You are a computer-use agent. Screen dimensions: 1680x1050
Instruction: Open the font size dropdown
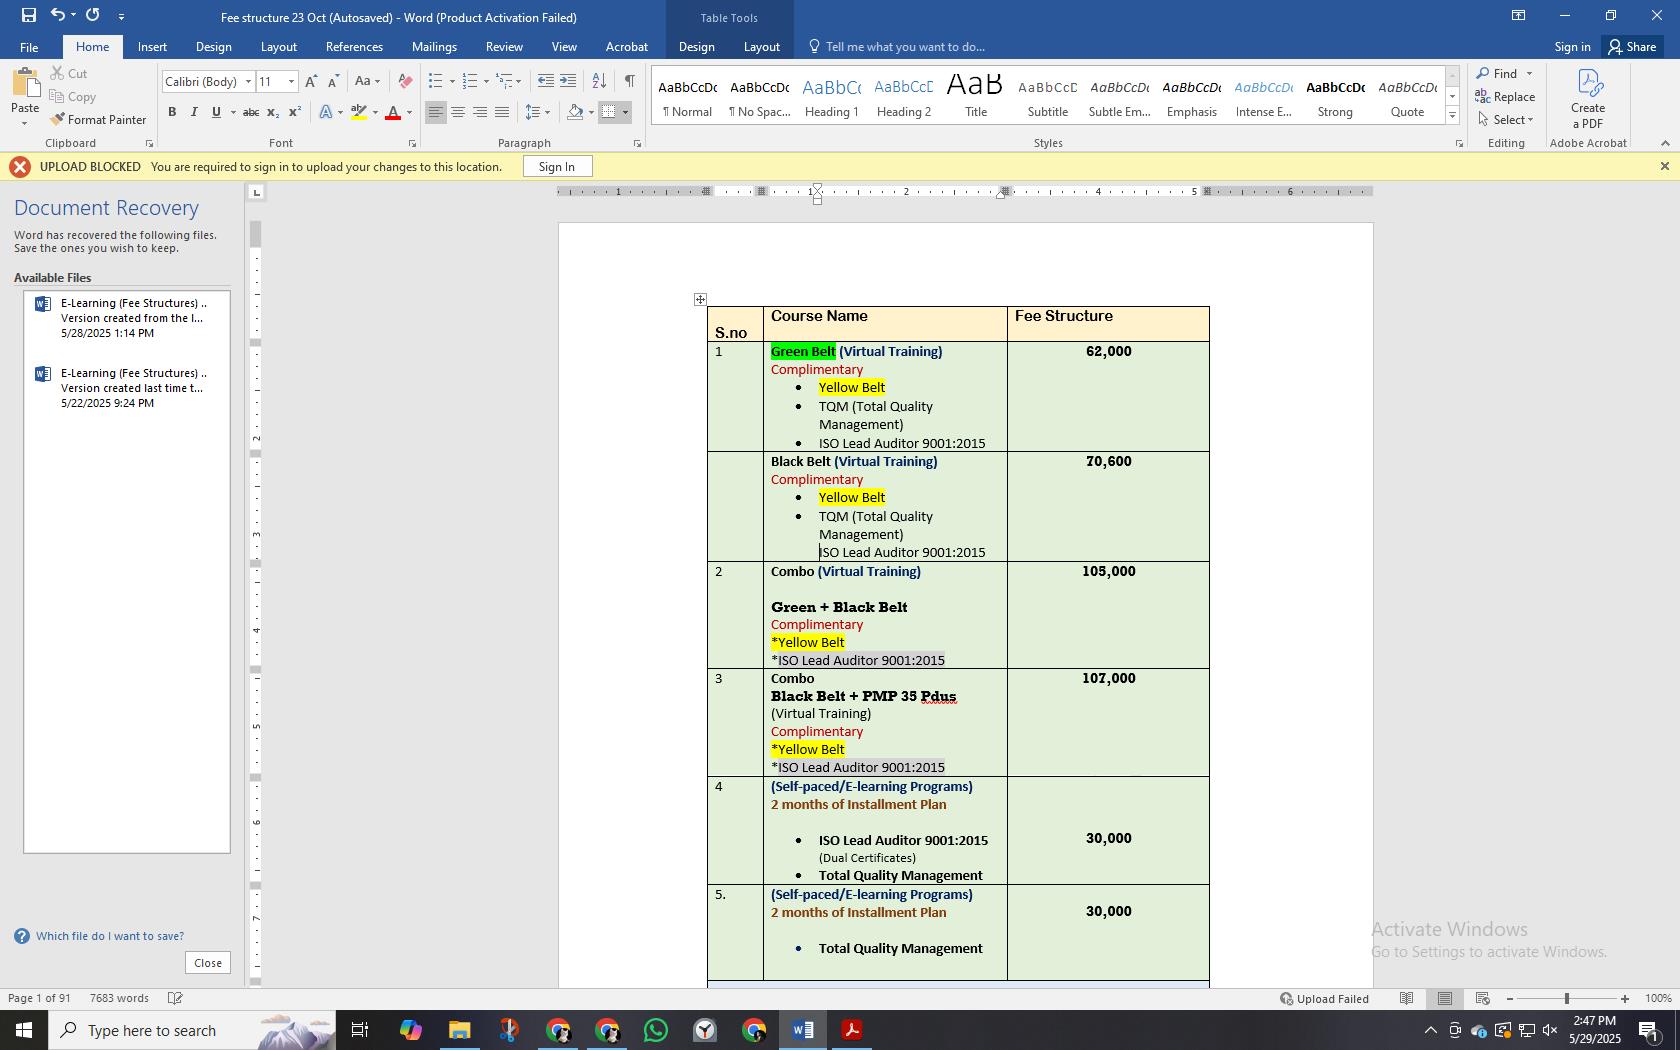tap(291, 82)
